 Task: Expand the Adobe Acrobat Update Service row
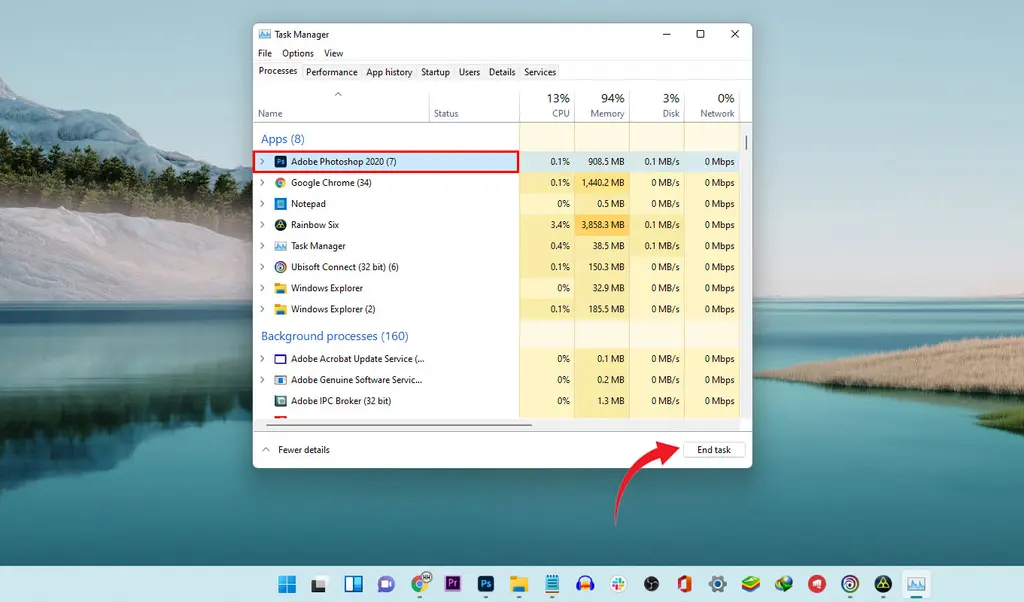(263, 359)
